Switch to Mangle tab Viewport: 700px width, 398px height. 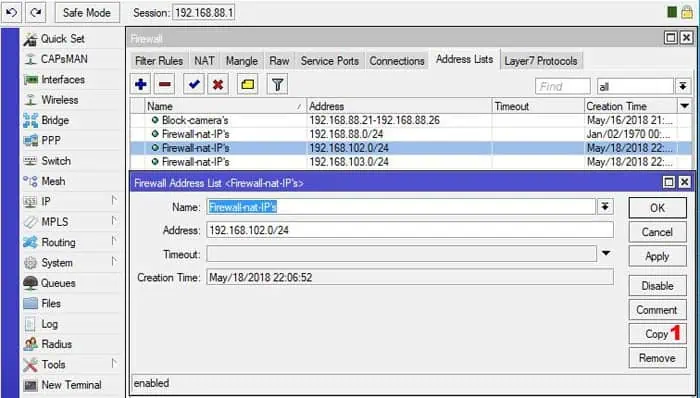(x=242, y=61)
